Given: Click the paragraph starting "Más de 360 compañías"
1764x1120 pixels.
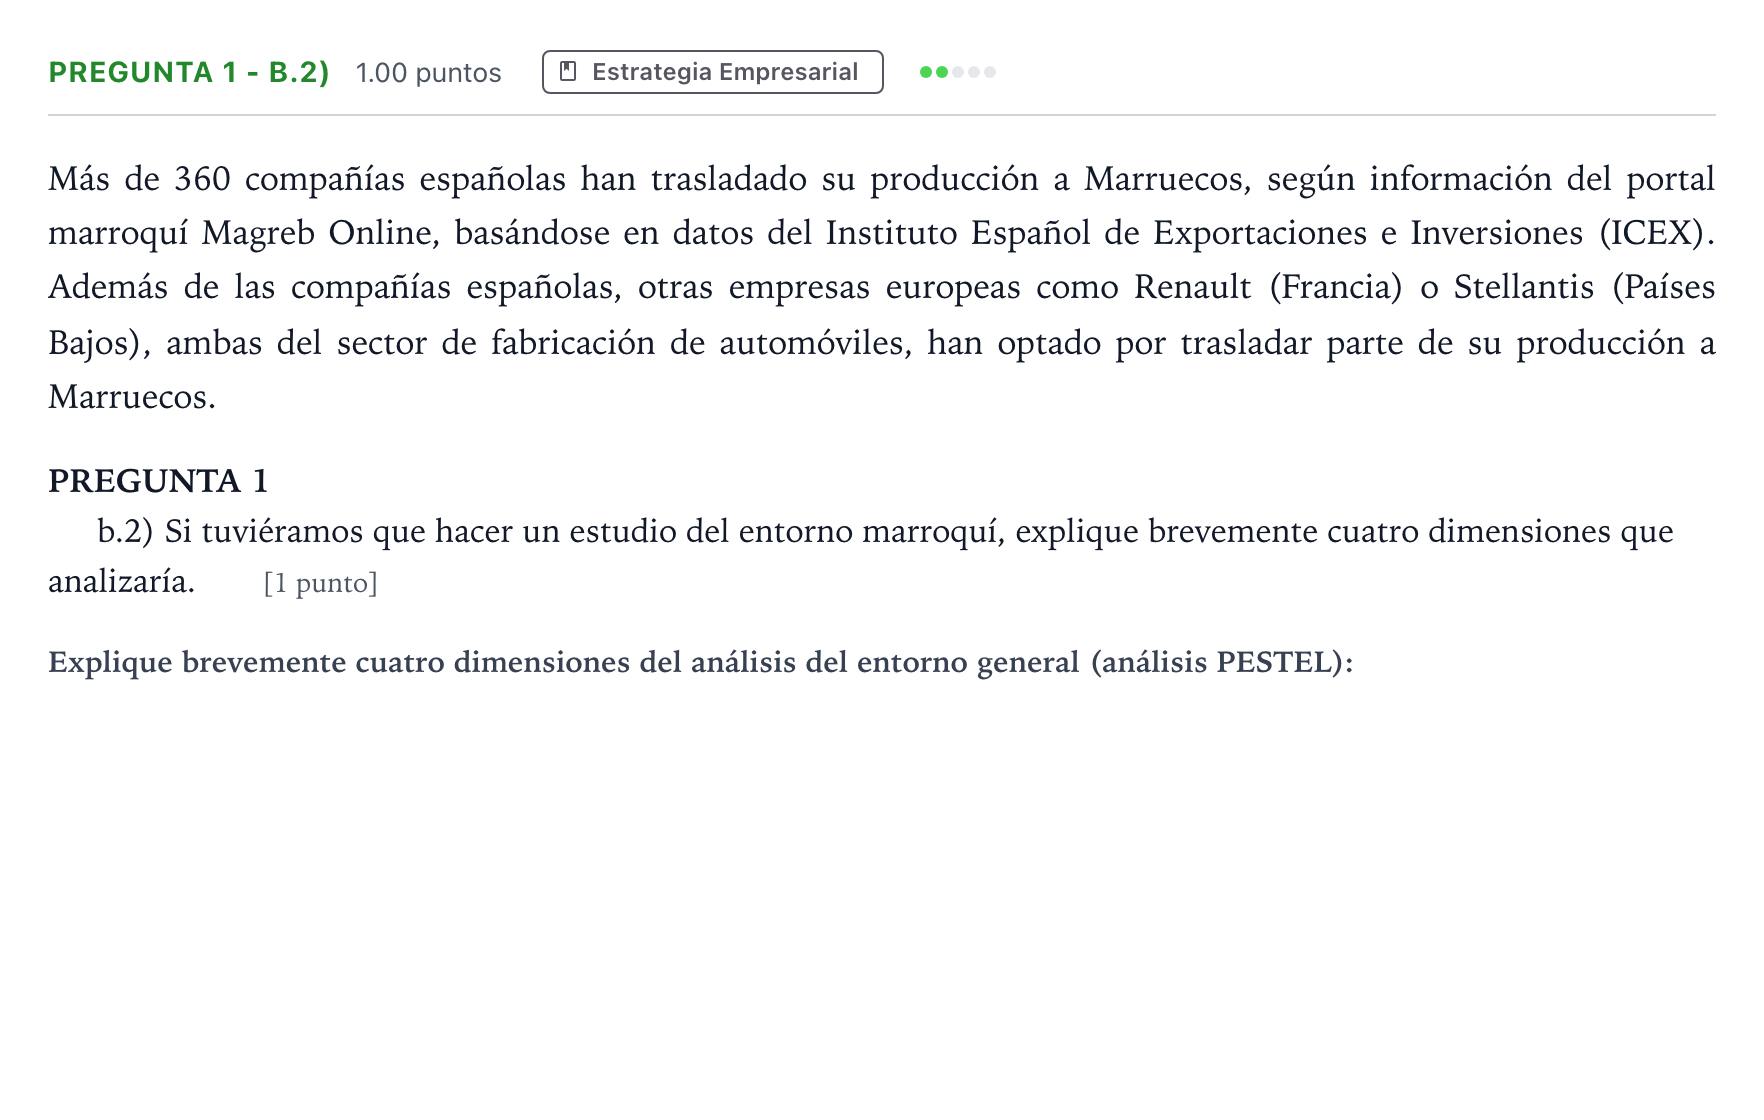Looking at the screenshot, I should click(881, 288).
